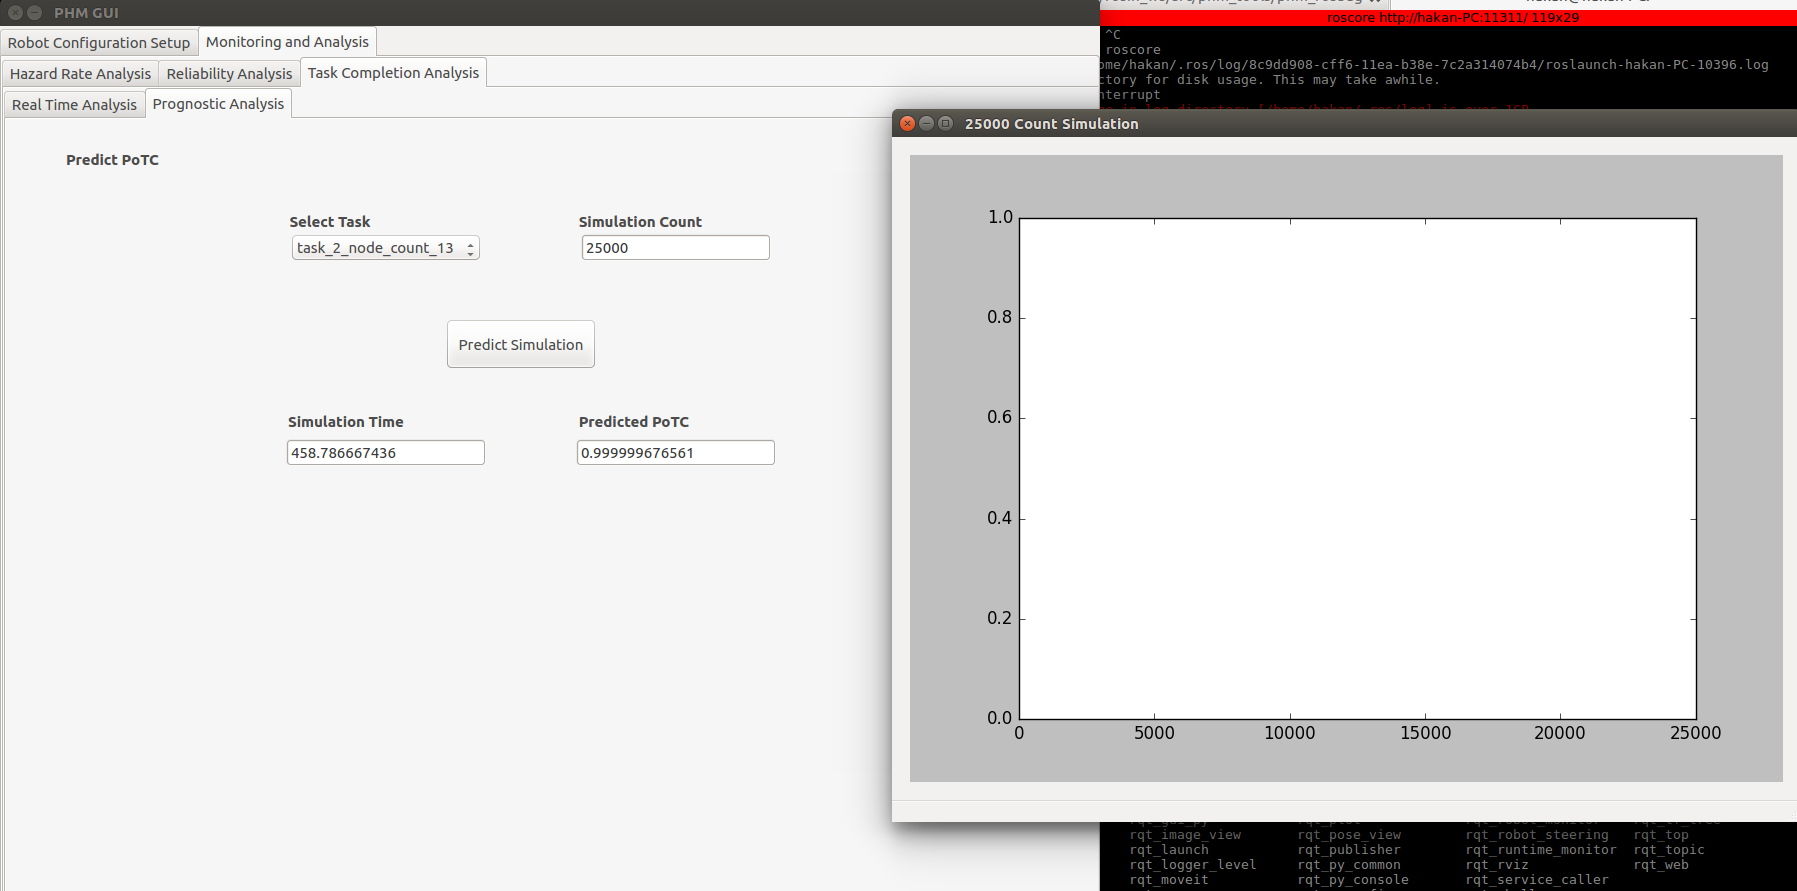Switch to the Real Time Analysis tab
This screenshot has width=1797, height=891.
[74, 105]
